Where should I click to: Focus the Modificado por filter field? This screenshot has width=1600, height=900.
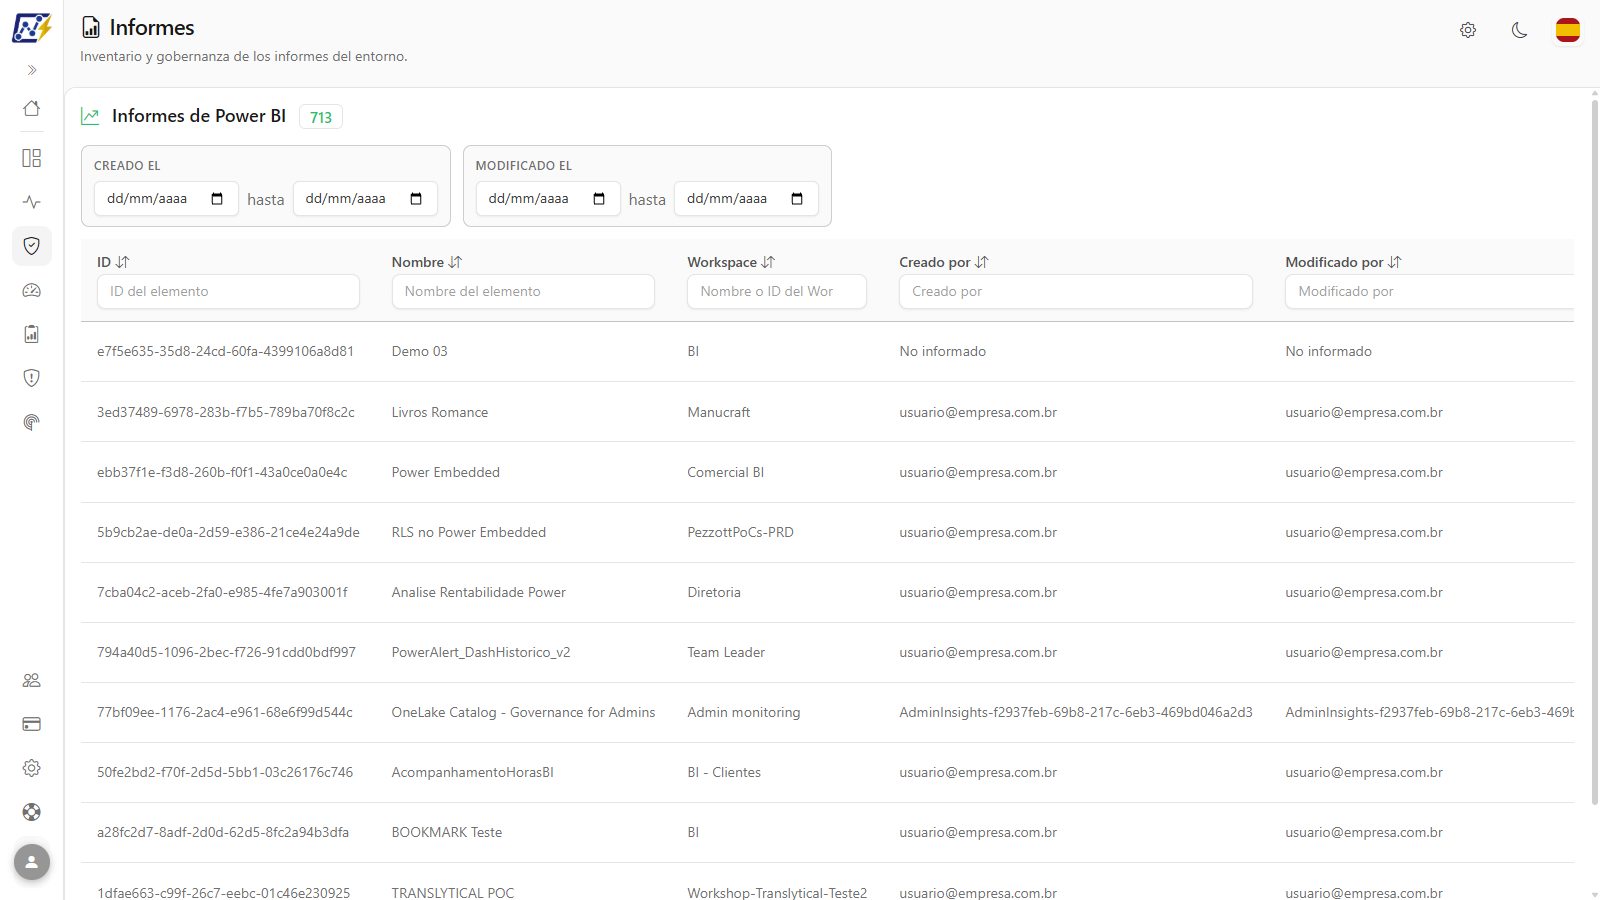click(1430, 291)
